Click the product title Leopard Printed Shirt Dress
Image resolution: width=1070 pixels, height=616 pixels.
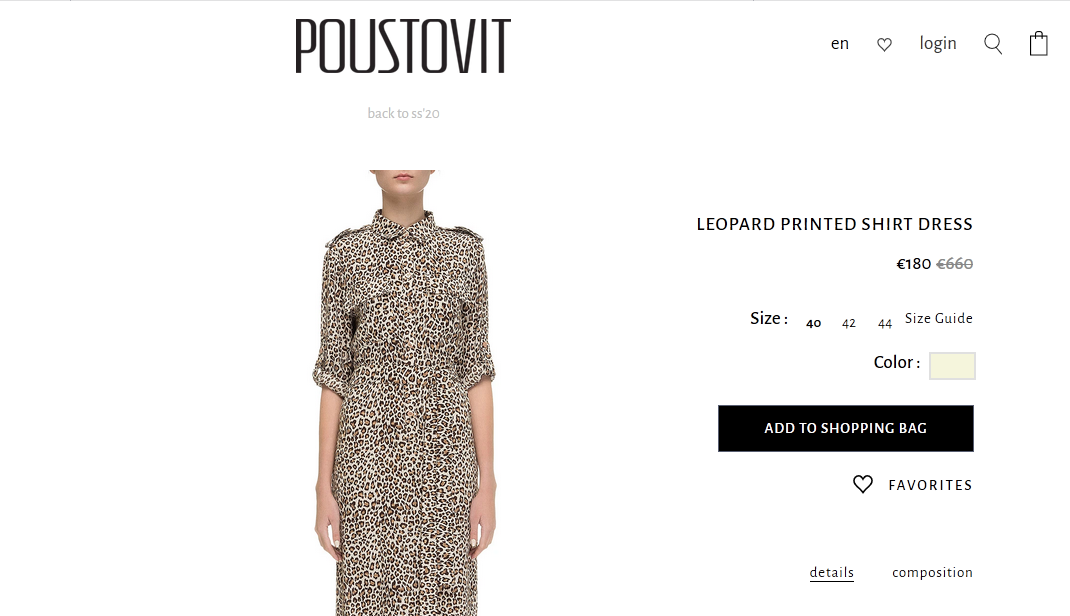click(834, 224)
